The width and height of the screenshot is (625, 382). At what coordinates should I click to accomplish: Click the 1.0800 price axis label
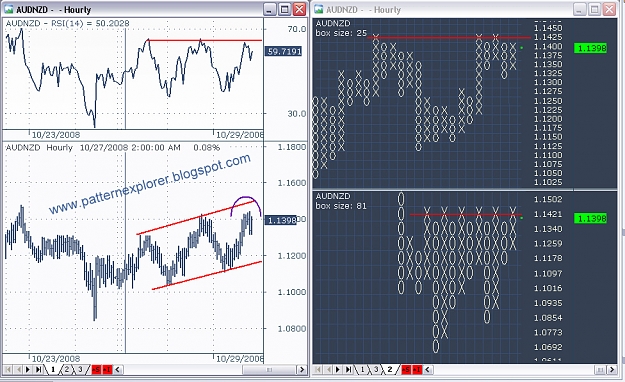[x=292, y=329]
